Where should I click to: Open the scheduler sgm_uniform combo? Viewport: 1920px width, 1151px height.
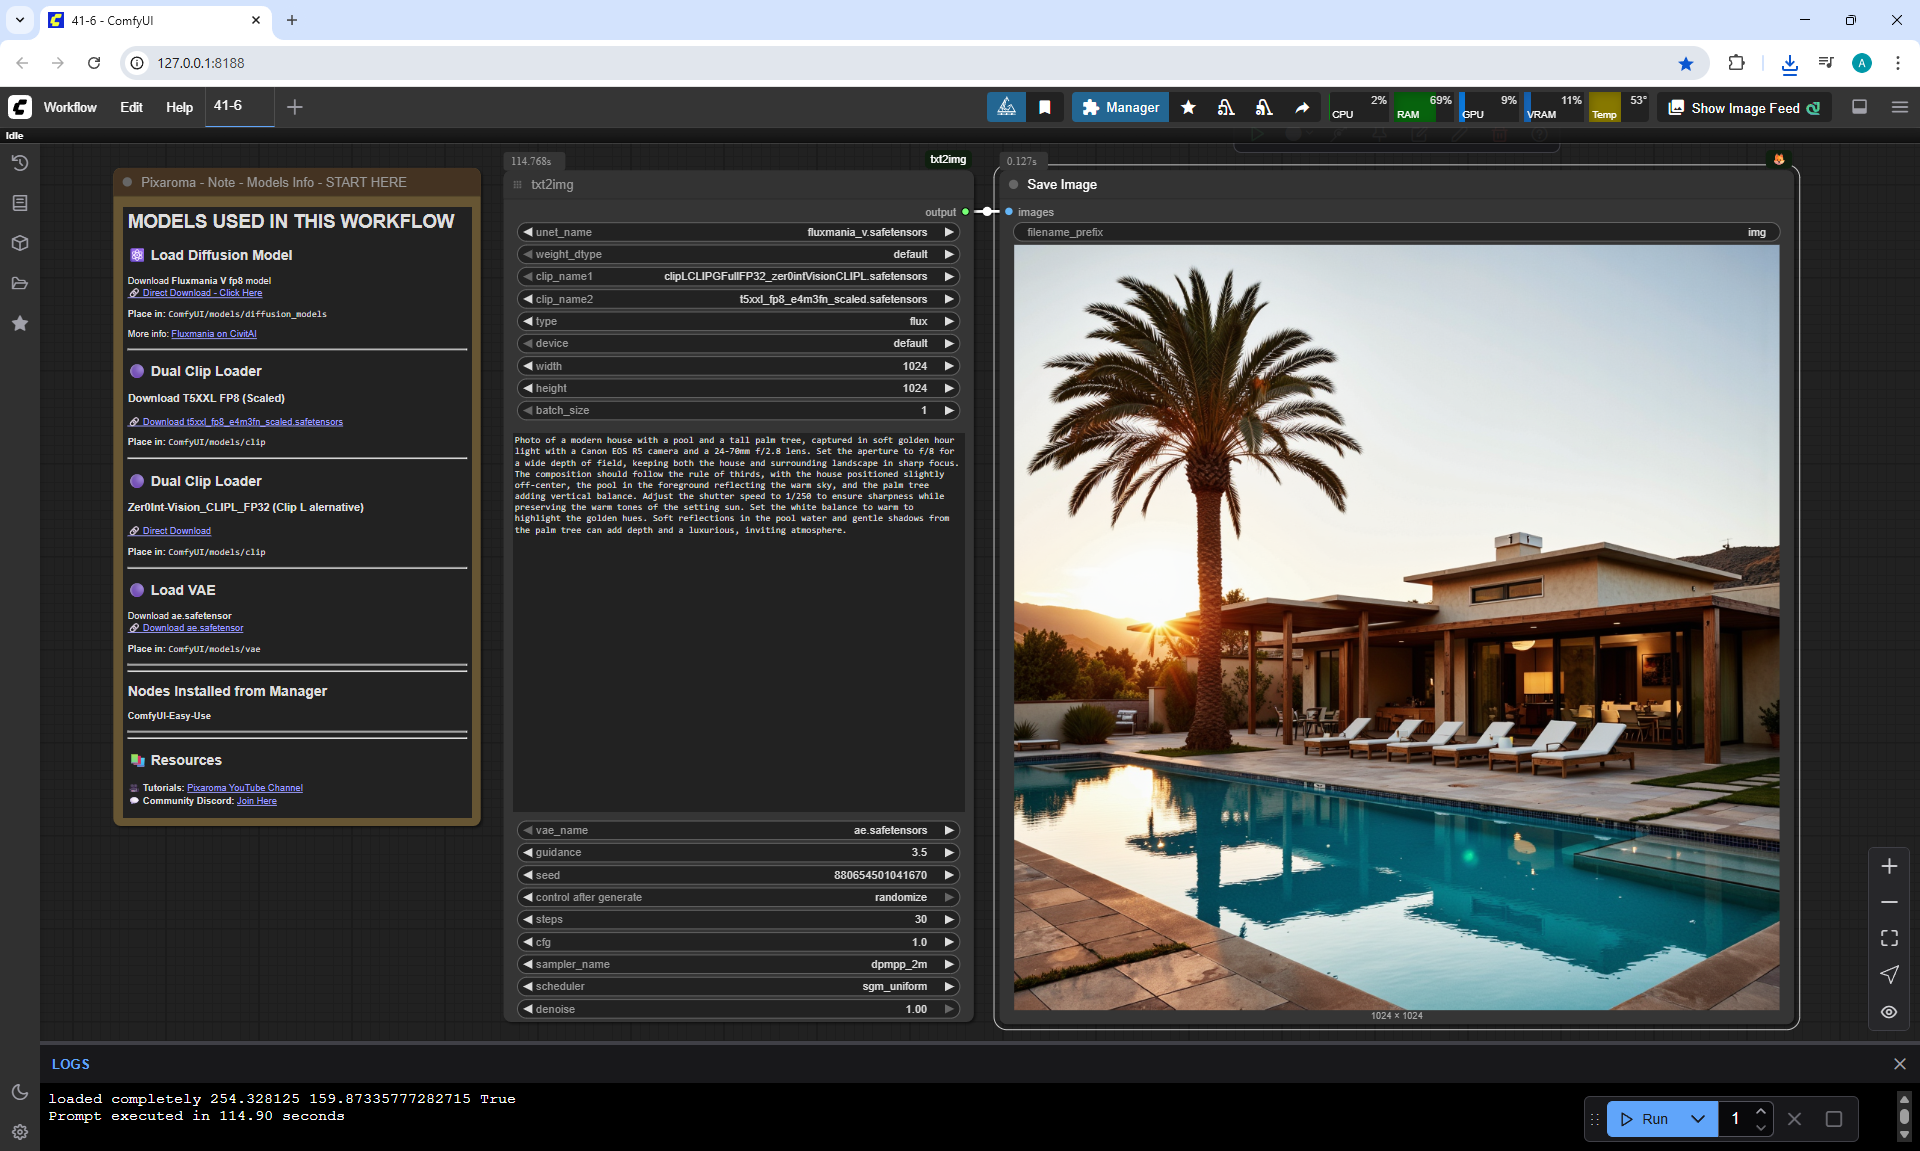(x=738, y=986)
